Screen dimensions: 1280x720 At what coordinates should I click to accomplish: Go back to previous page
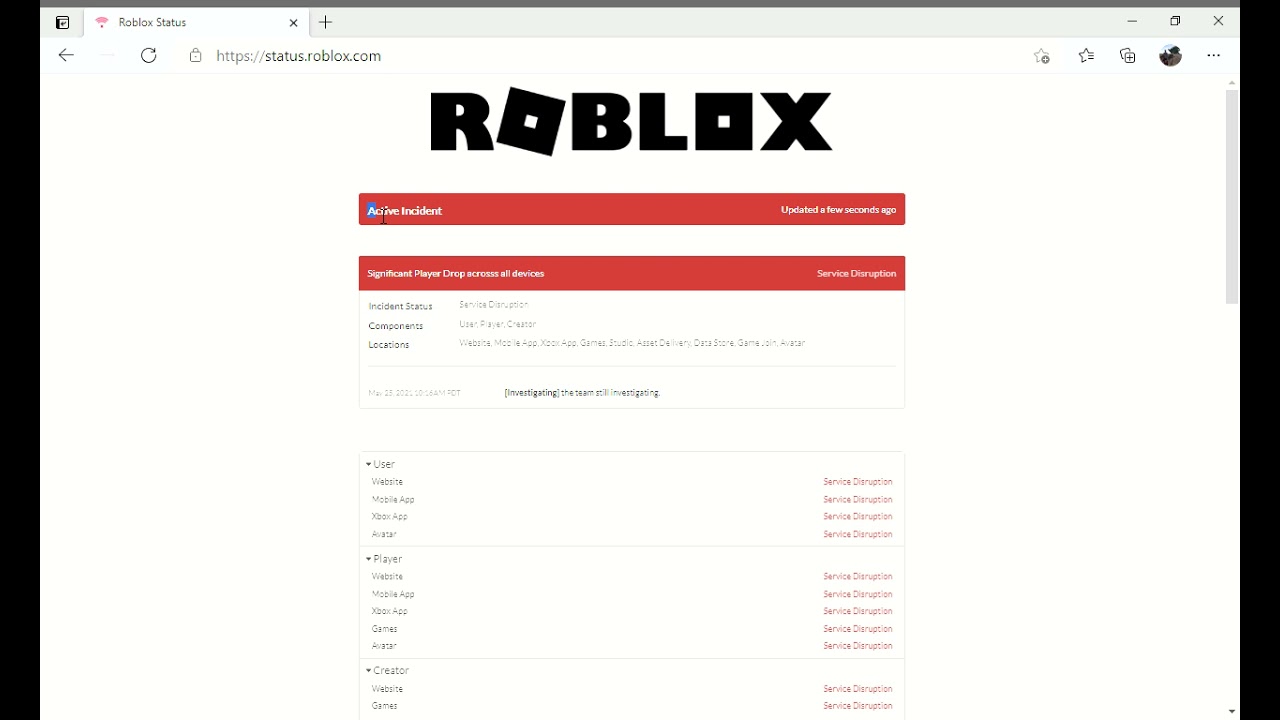click(66, 56)
